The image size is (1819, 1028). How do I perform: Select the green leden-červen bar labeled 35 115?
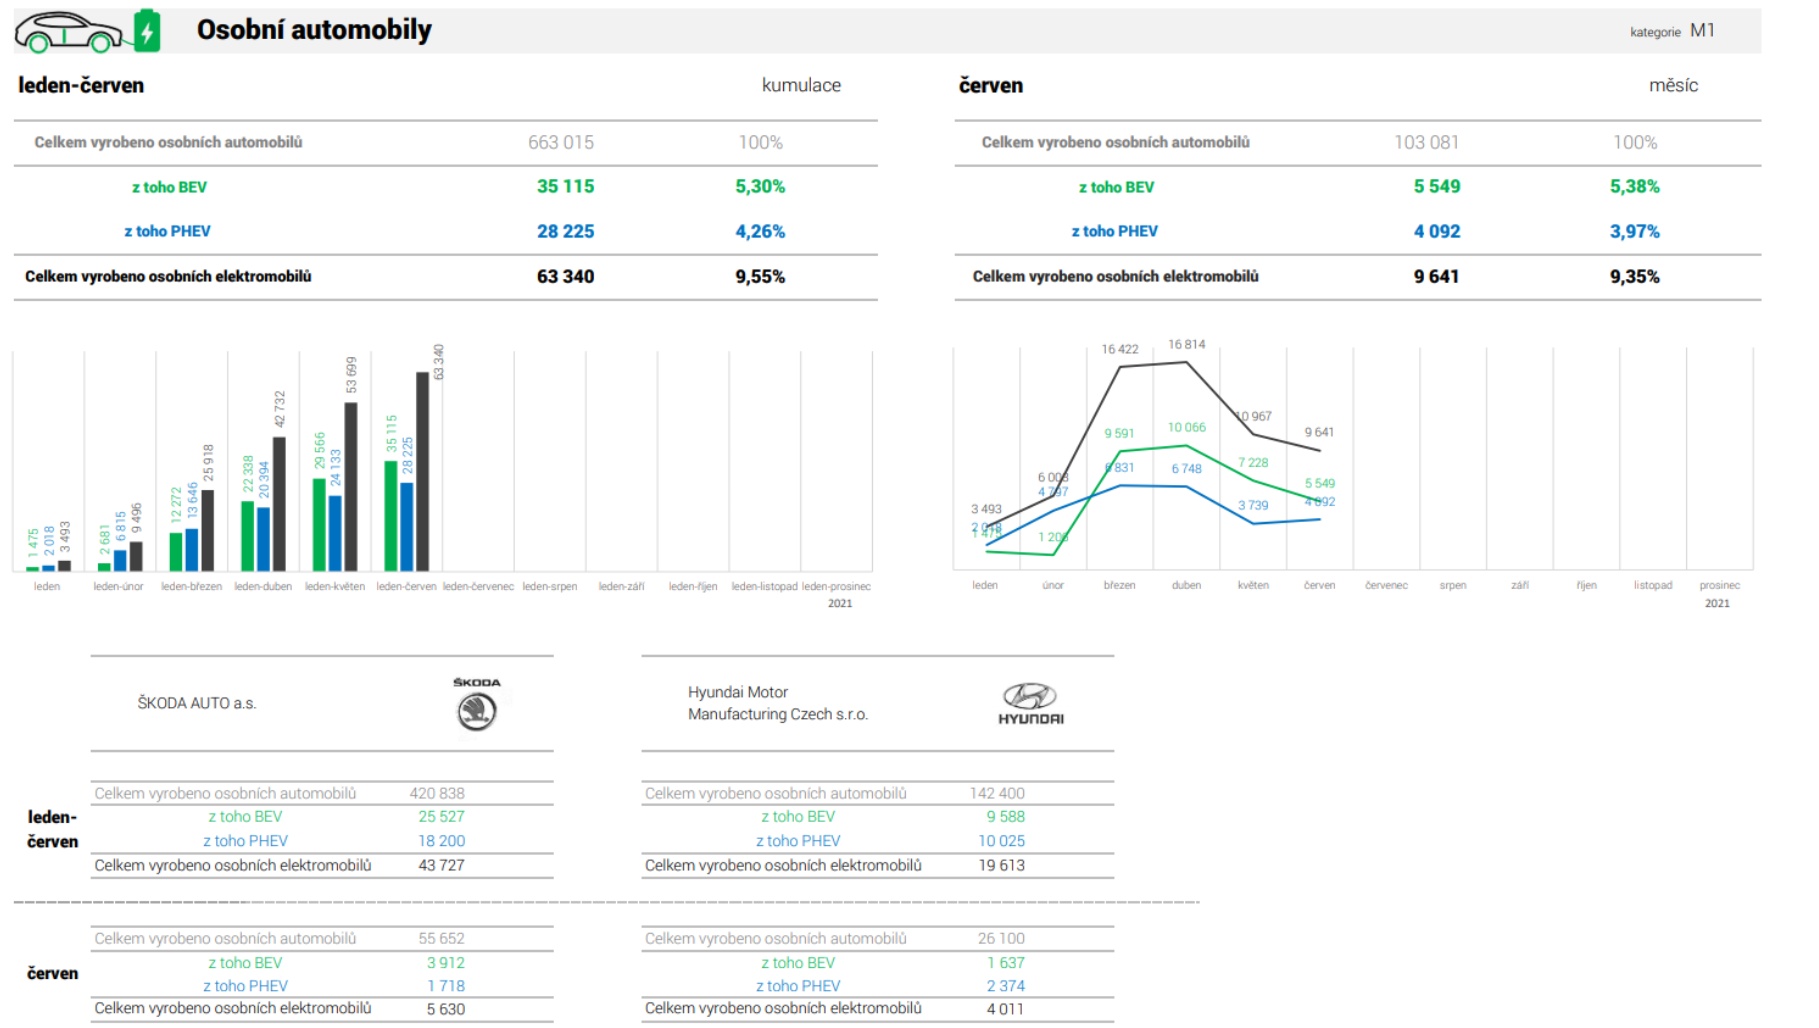(391, 515)
